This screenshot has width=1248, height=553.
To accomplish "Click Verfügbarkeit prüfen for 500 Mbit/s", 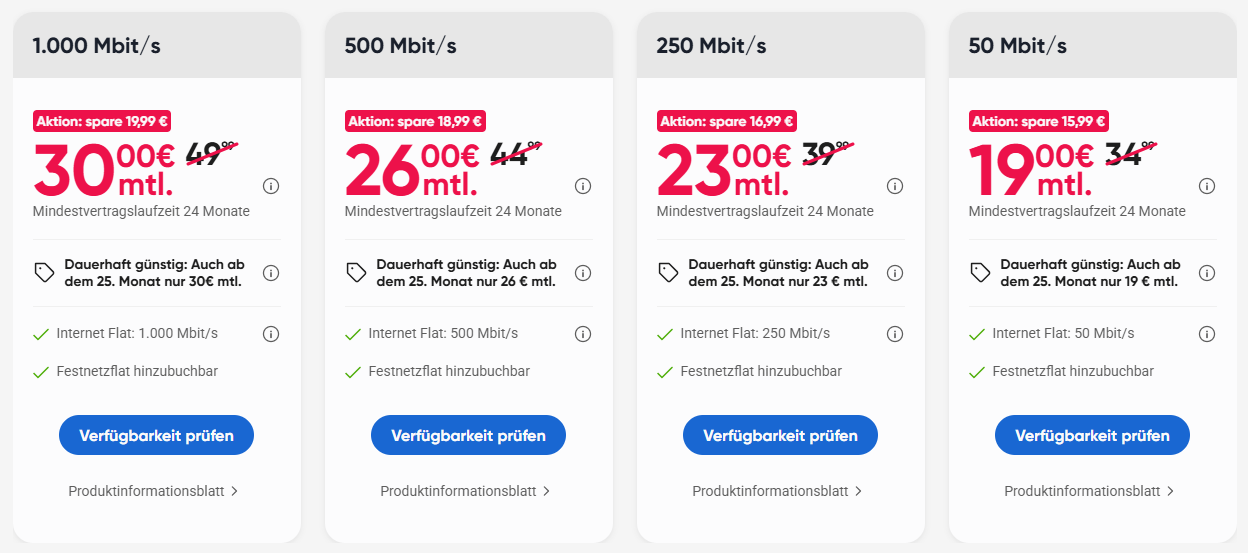I will tap(468, 436).
